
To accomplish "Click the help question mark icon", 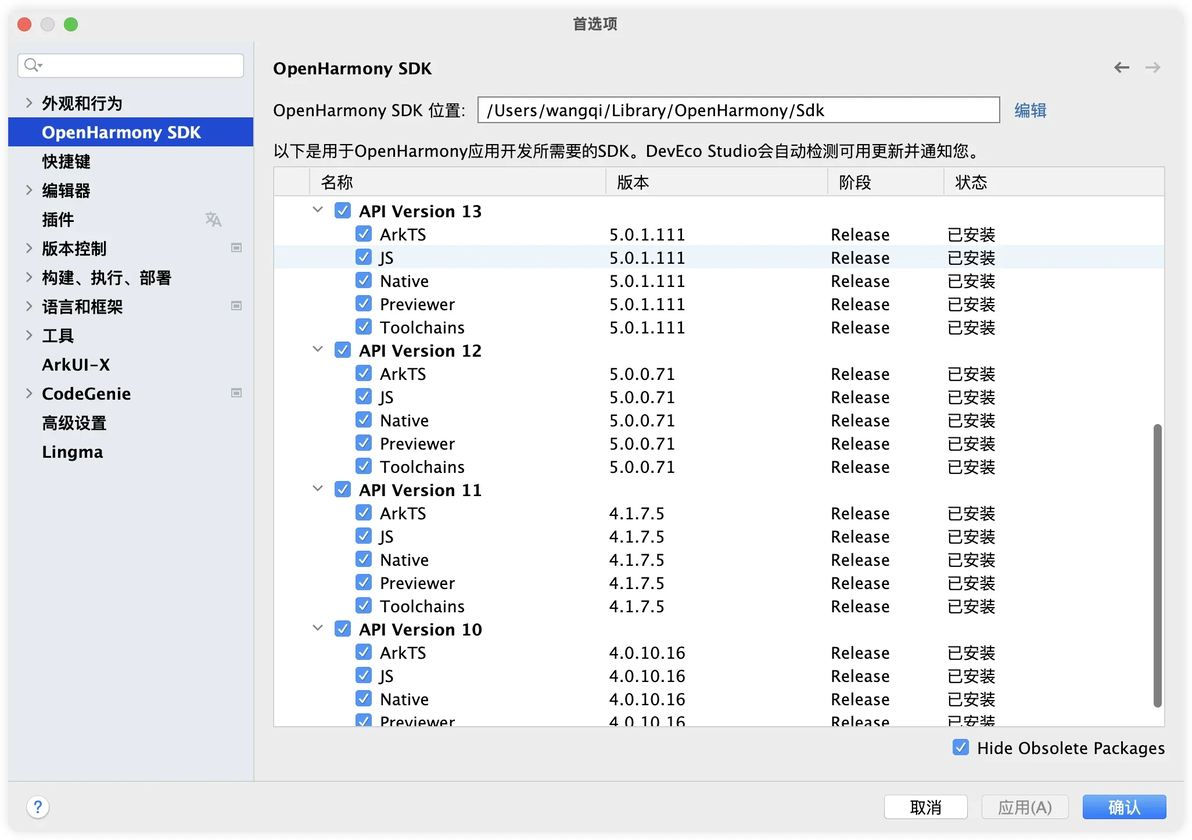I will pyautogui.click(x=37, y=807).
